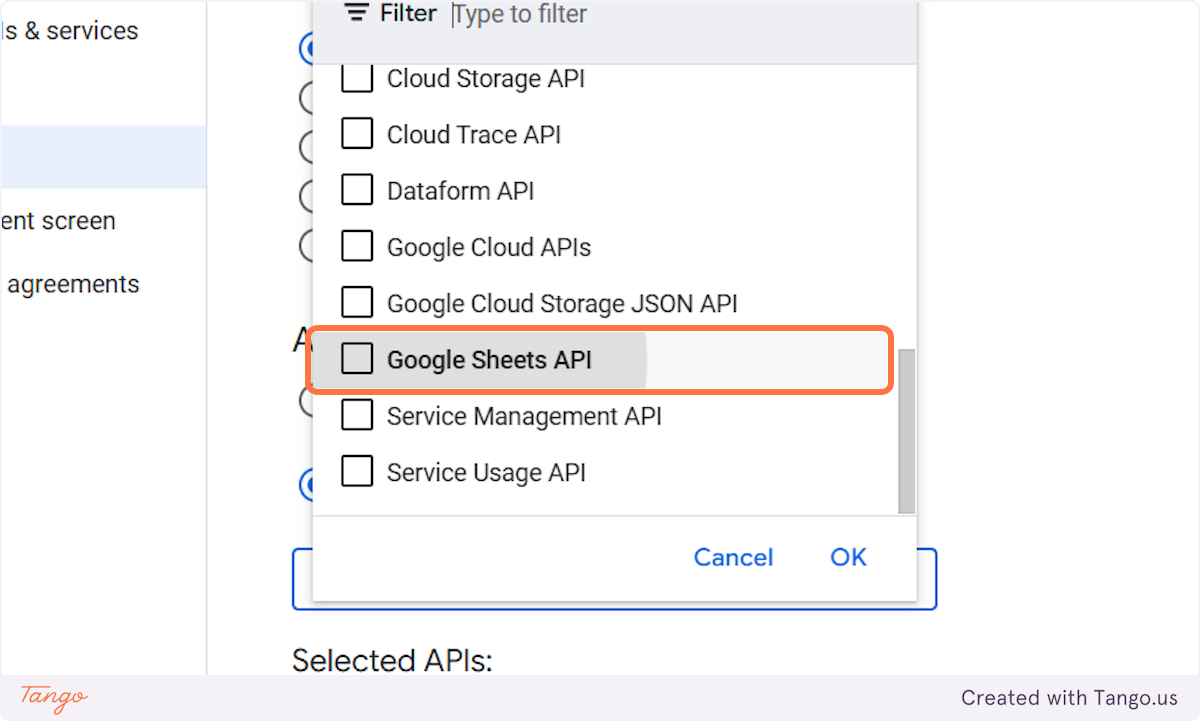
Task: Select the topmost blue radio button
Action: [x=307, y=49]
